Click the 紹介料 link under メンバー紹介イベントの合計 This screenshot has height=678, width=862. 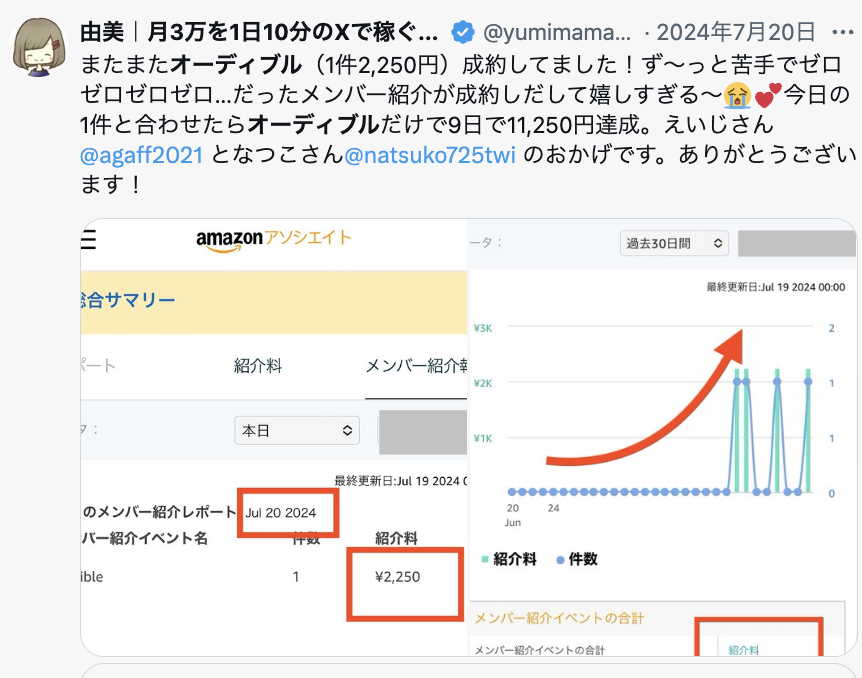pyautogui.click(x=744, y=650)
